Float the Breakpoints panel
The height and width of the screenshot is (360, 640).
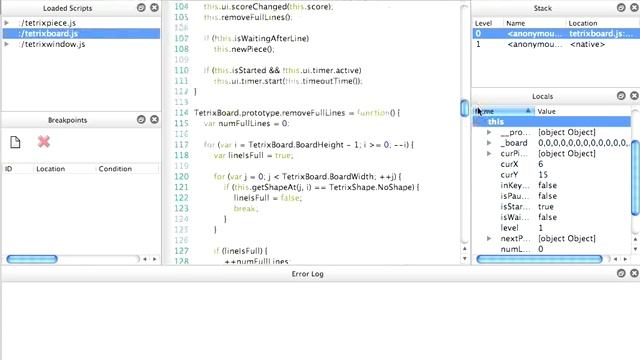(141, 120)
